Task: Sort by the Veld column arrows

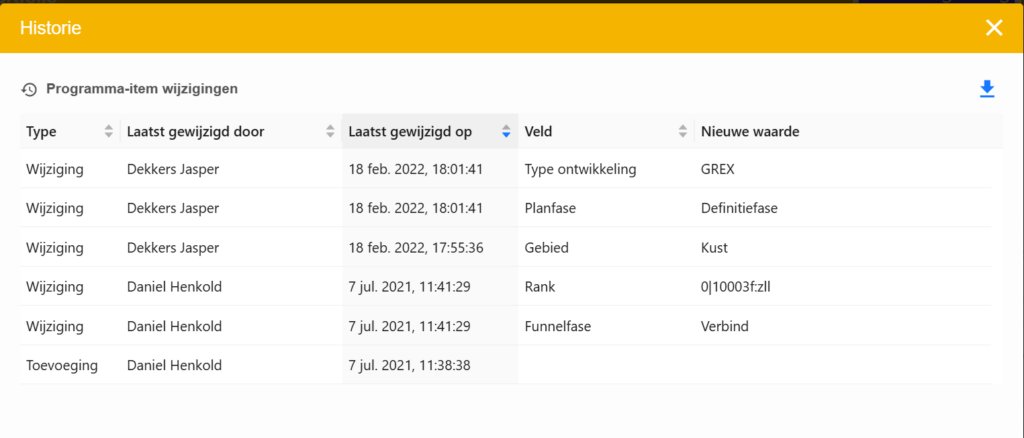Action: tap(683, 132)
